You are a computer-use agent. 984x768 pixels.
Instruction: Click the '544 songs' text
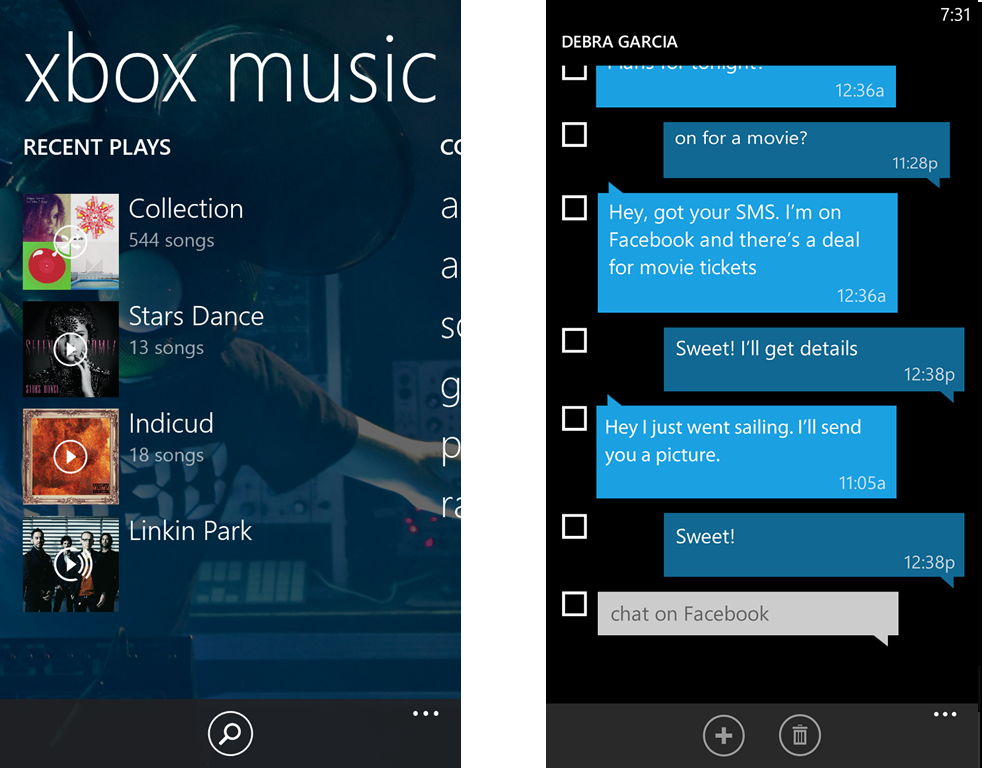click(171, 240)
